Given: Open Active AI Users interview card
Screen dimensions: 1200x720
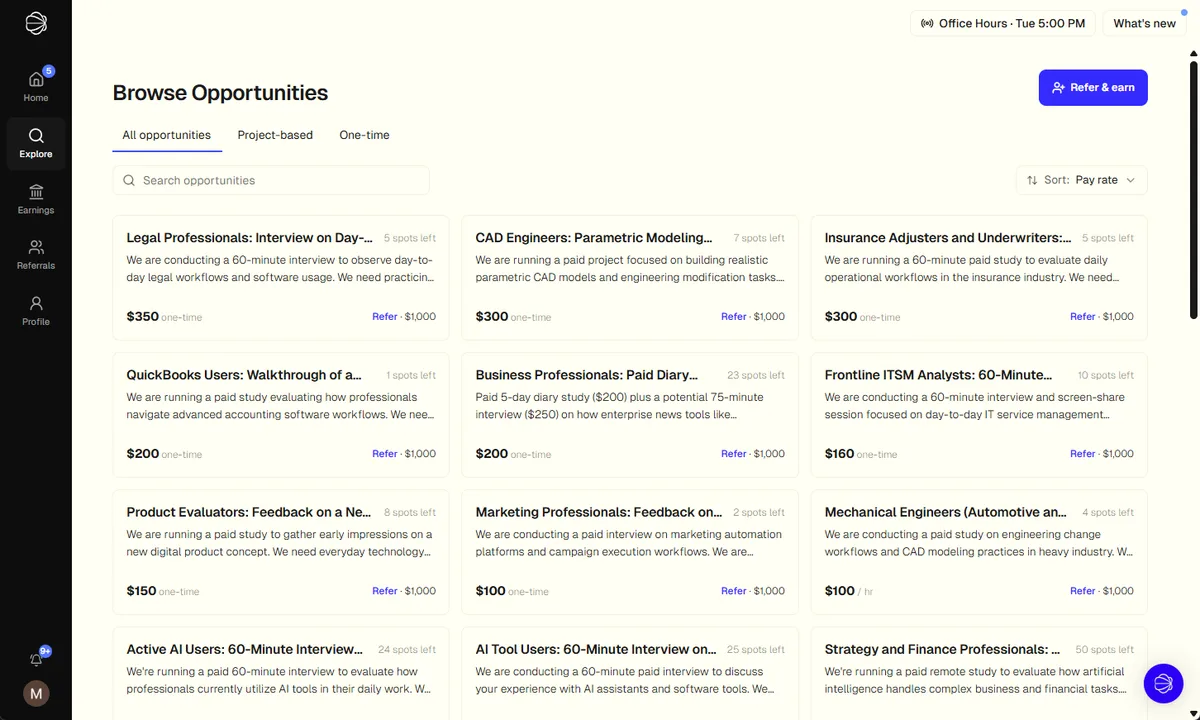Looking at the screenshot, I should pyautogui.click(x=281, y=674).
